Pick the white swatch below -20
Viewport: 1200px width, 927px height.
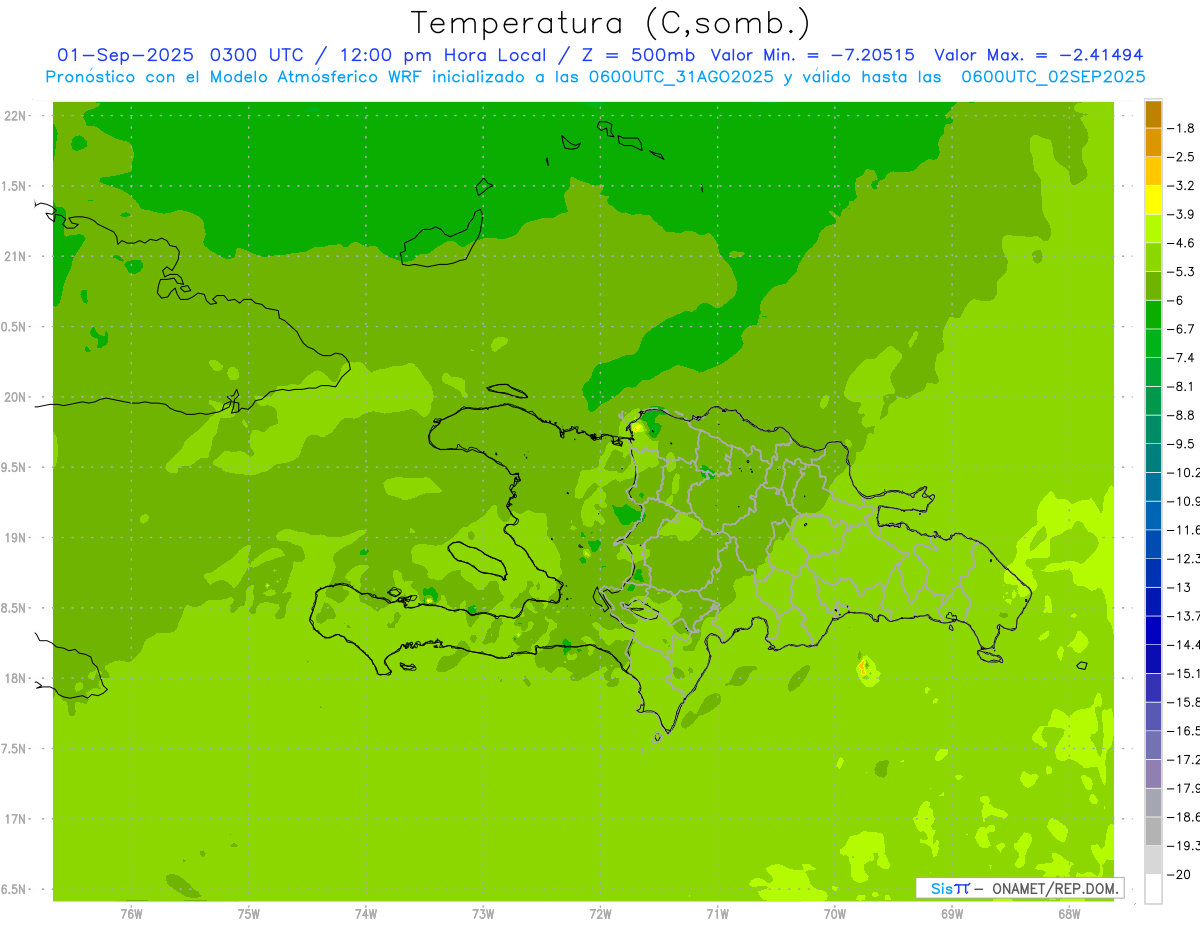[x=1153, y=888]
